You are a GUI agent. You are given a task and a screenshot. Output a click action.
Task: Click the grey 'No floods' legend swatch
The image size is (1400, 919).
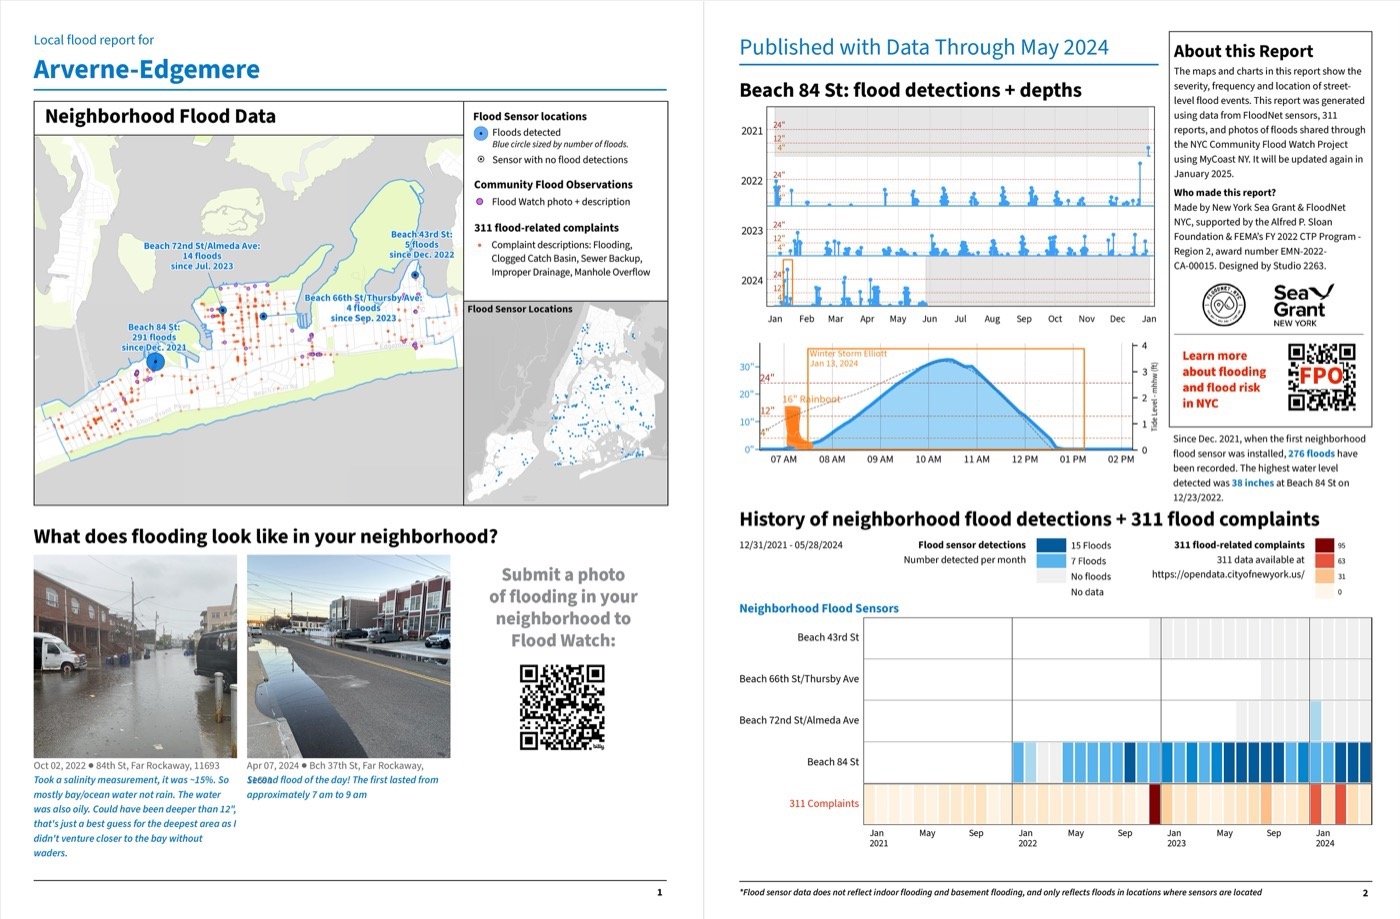pyautogui.click(x=1051, y=576)
